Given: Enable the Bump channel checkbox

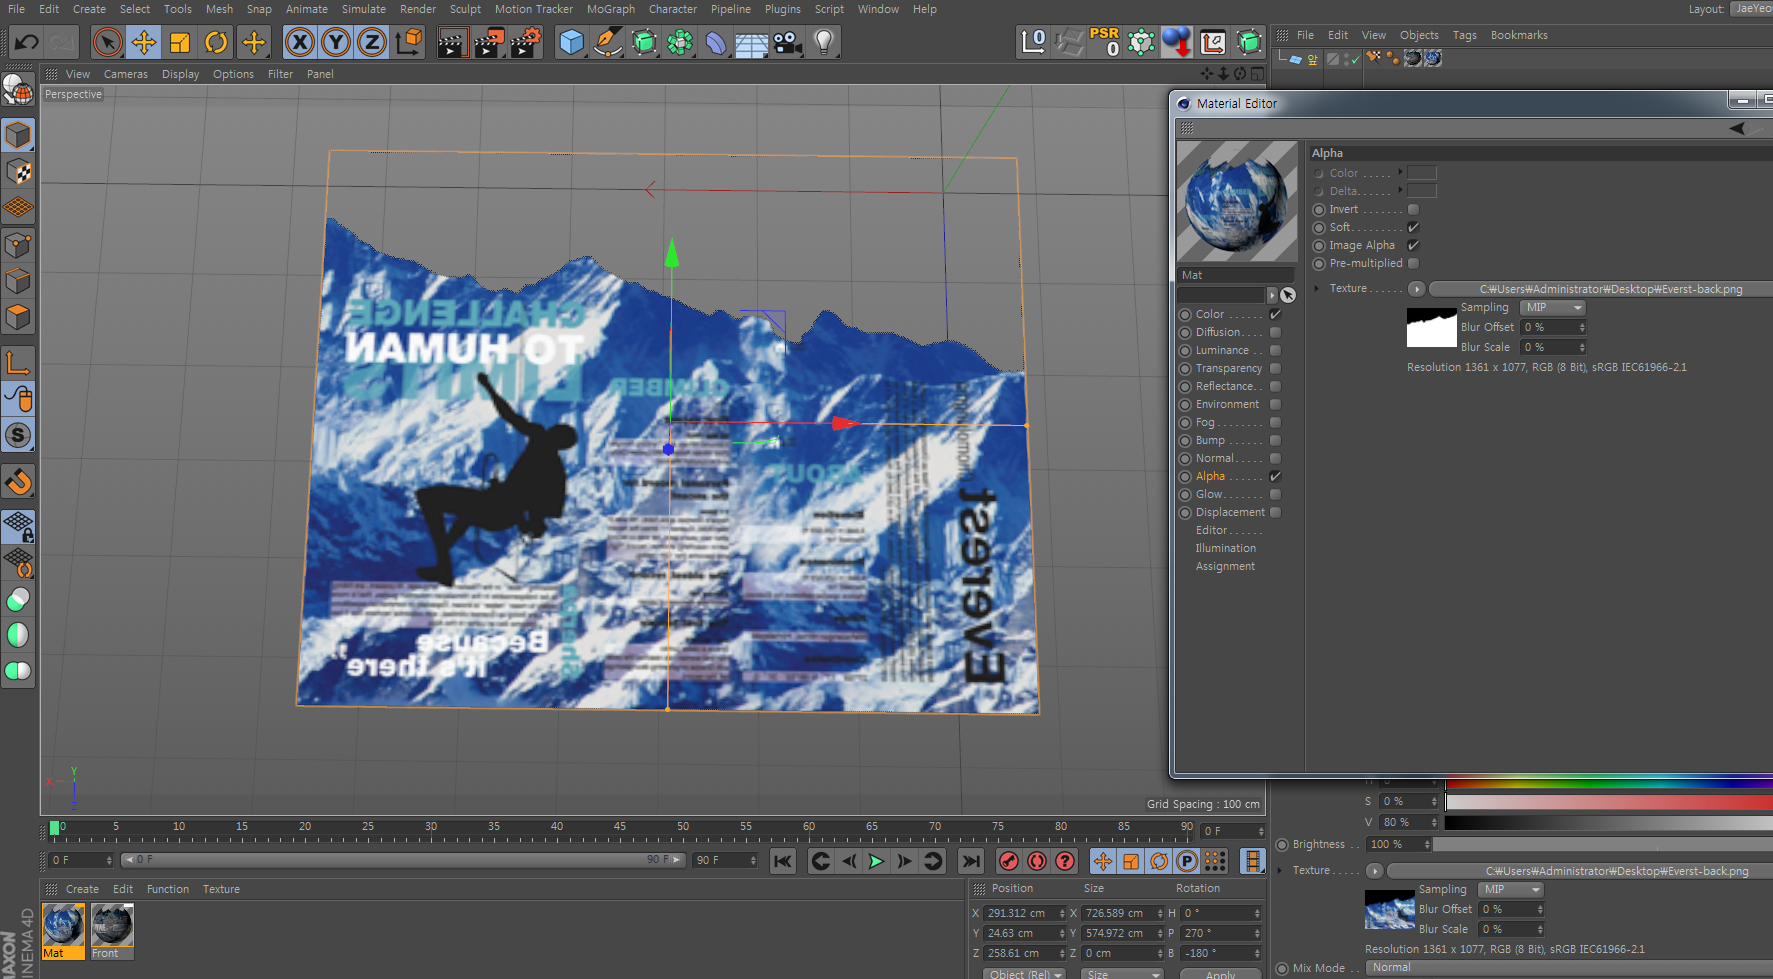Looking at the screenshot, I should 1275,440.
